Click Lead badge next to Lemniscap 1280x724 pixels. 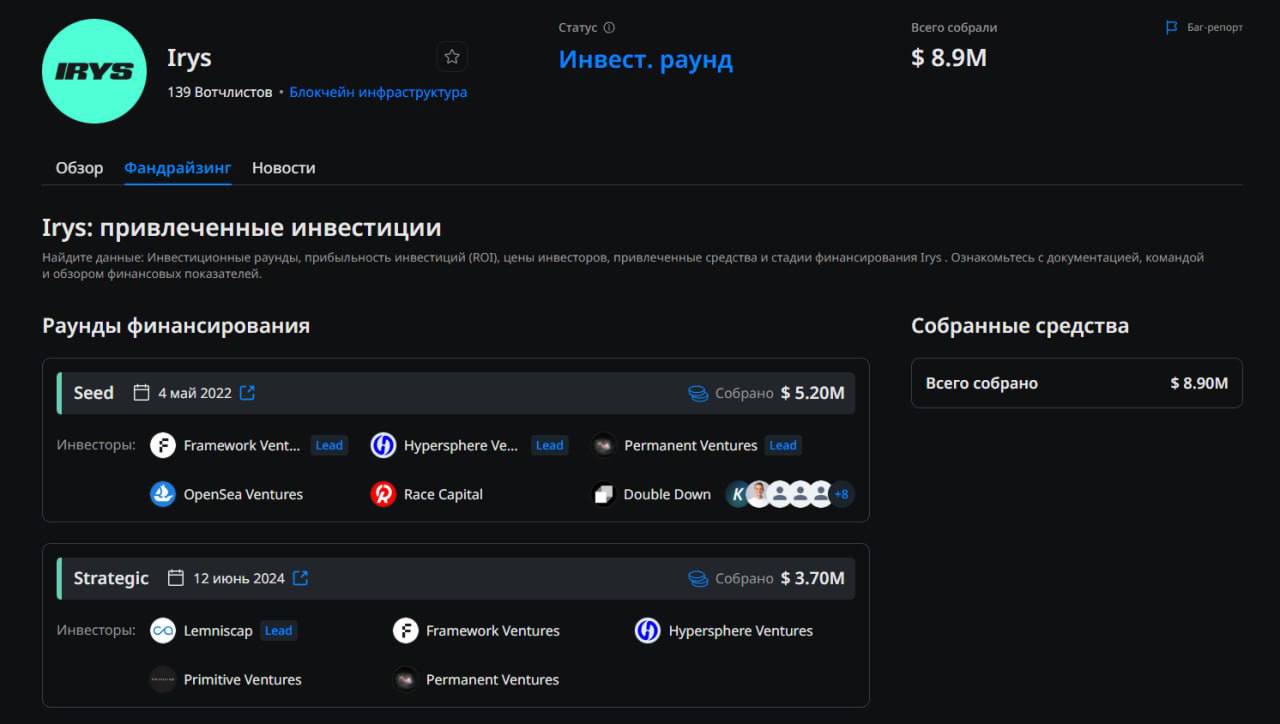278,631
